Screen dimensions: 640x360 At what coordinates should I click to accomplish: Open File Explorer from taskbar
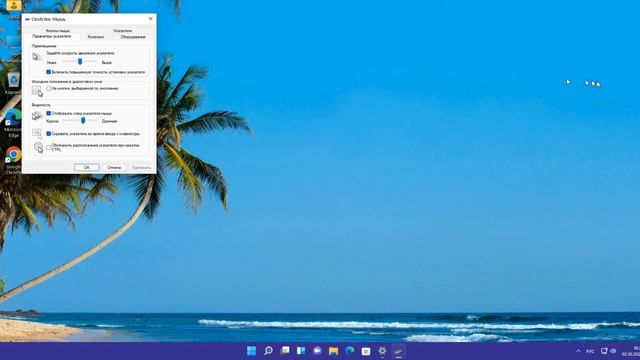click(x=333, y=351)
